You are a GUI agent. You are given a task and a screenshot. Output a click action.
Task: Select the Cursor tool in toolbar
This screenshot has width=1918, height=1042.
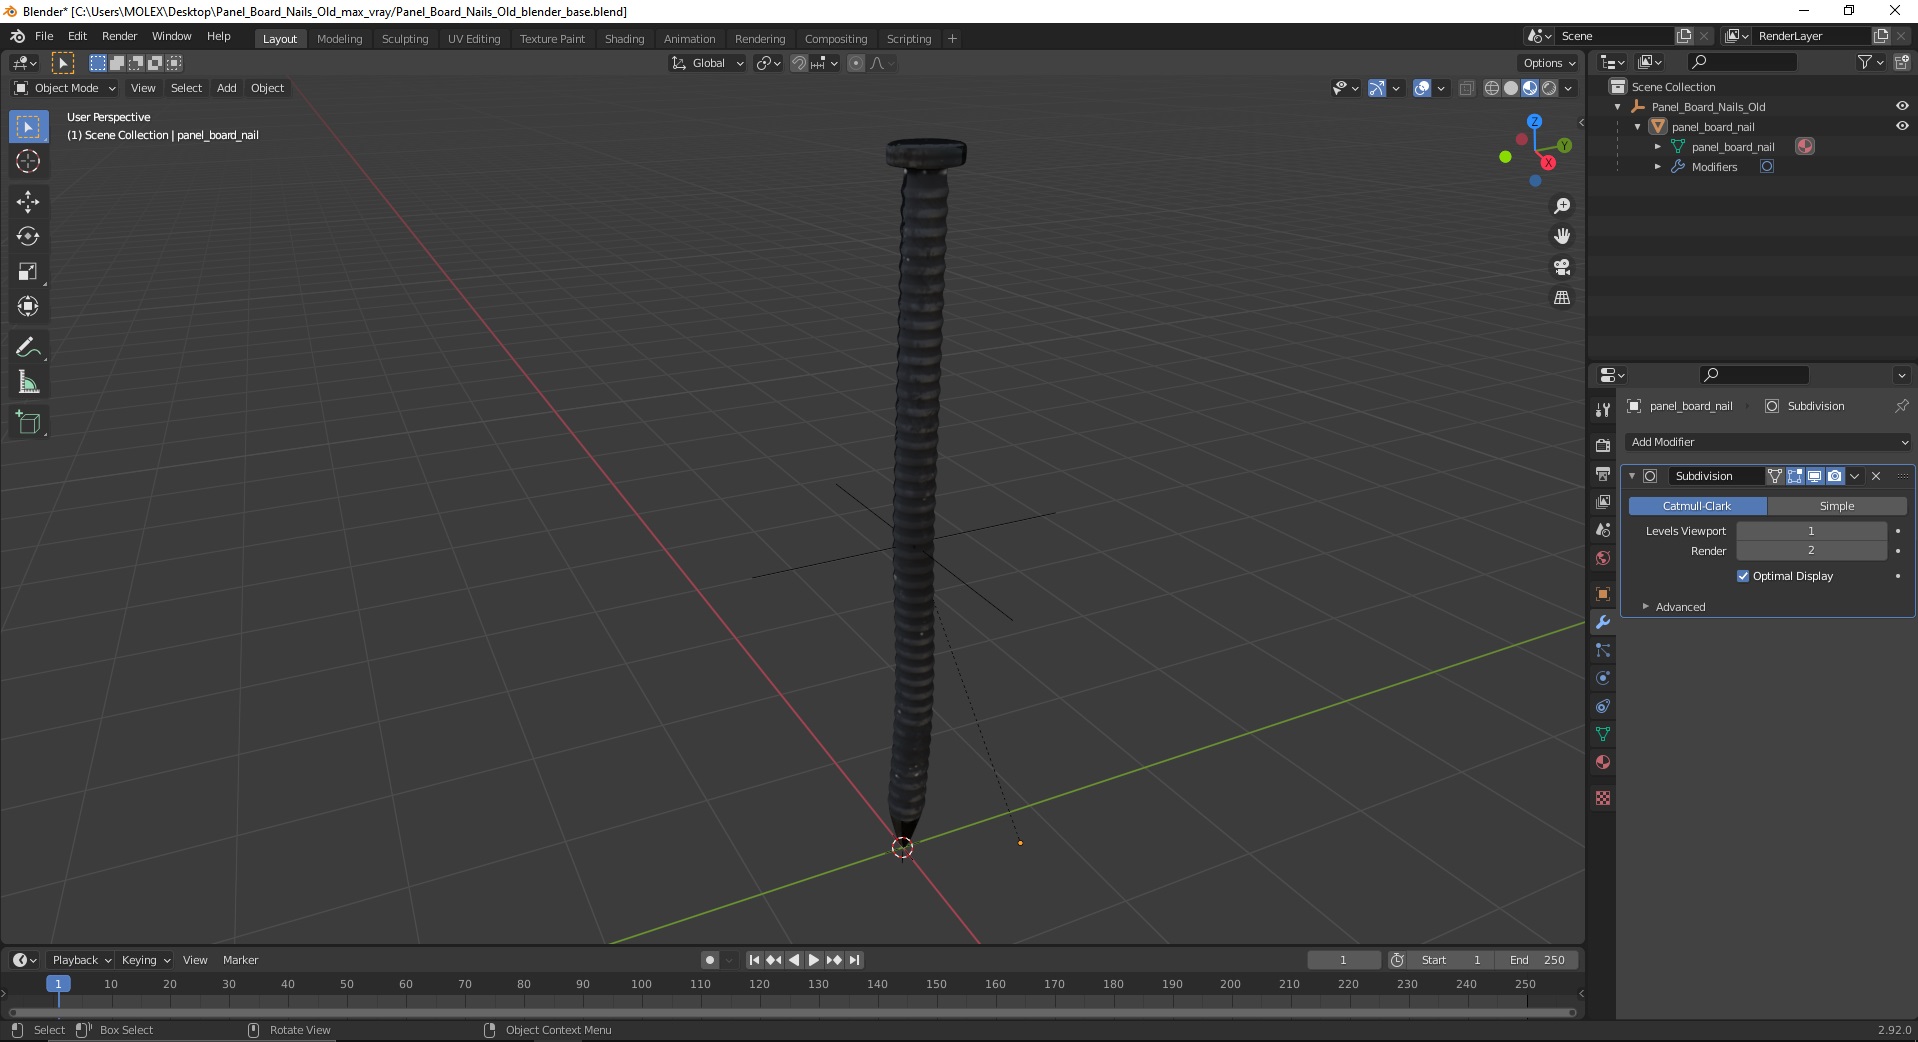pyautogui.click(x=28, y=162)
